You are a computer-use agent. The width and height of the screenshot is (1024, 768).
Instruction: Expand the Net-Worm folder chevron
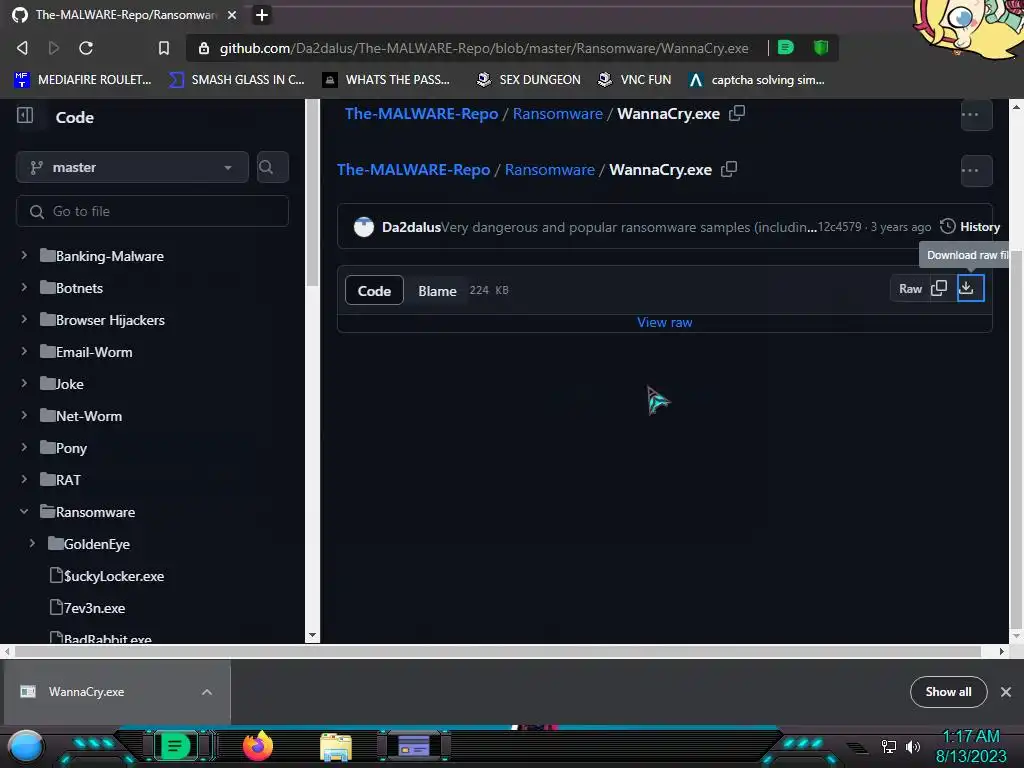click(24, 415)
